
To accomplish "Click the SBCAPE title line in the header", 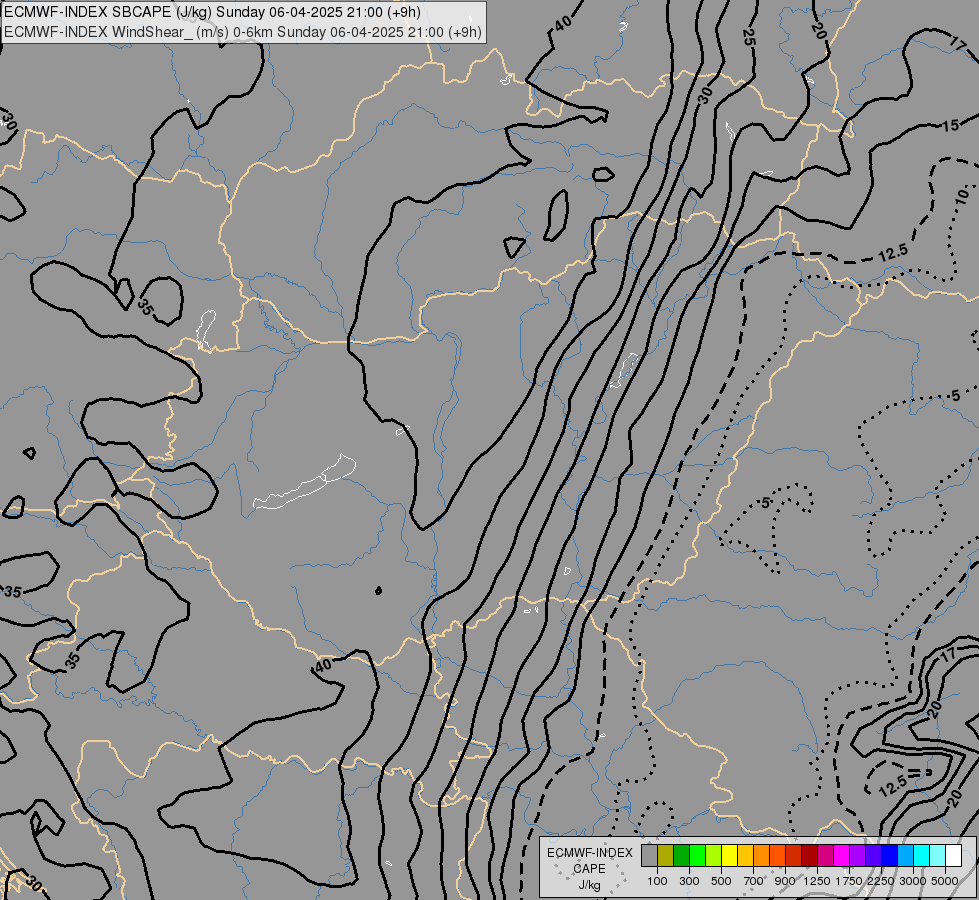I will click(212, 12).
